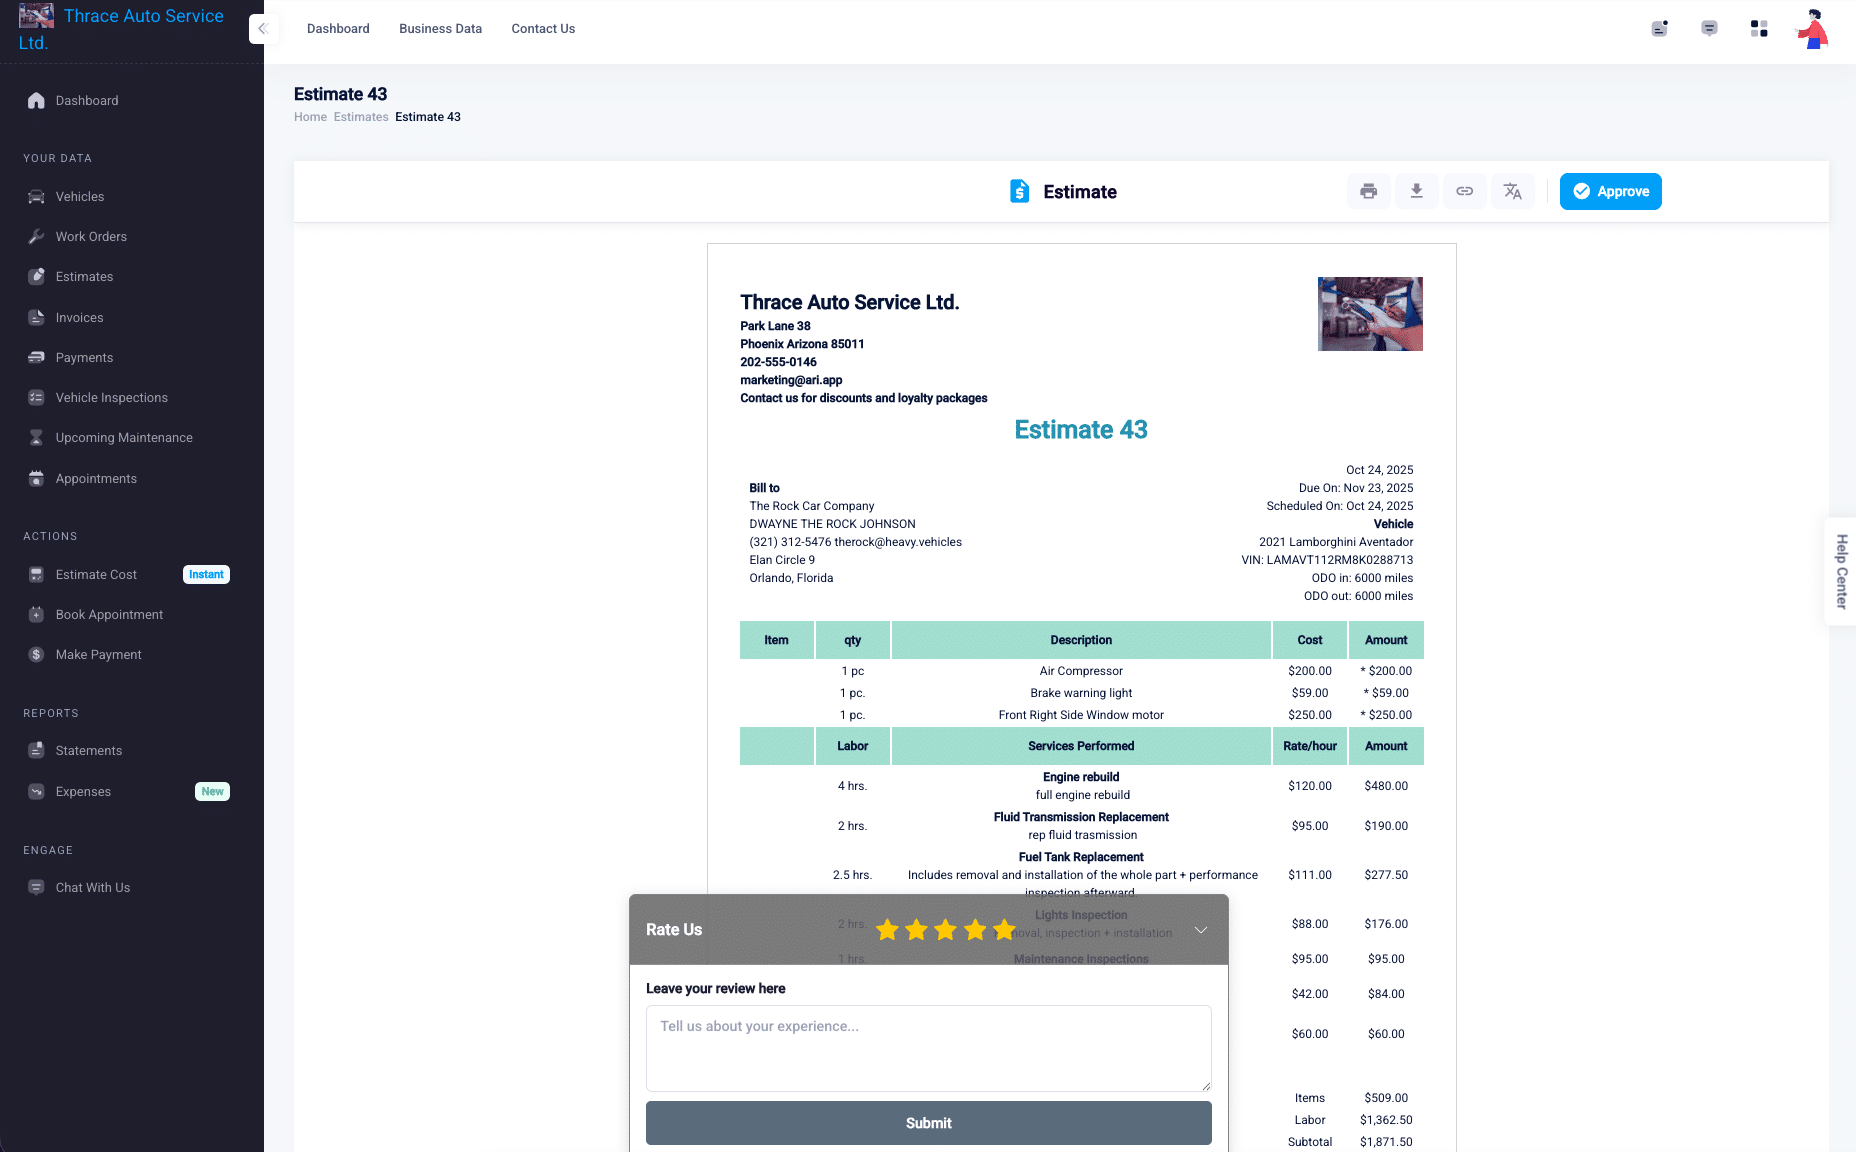Collapse the sidebar with the arrow button
1856x1152 pixels.
click(263, 29)
